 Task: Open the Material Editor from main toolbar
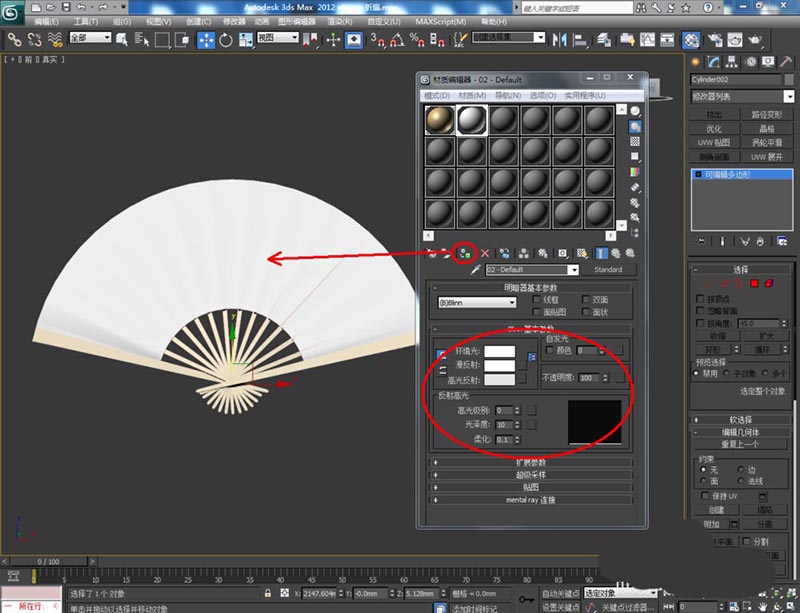click(x=691, y=40)
